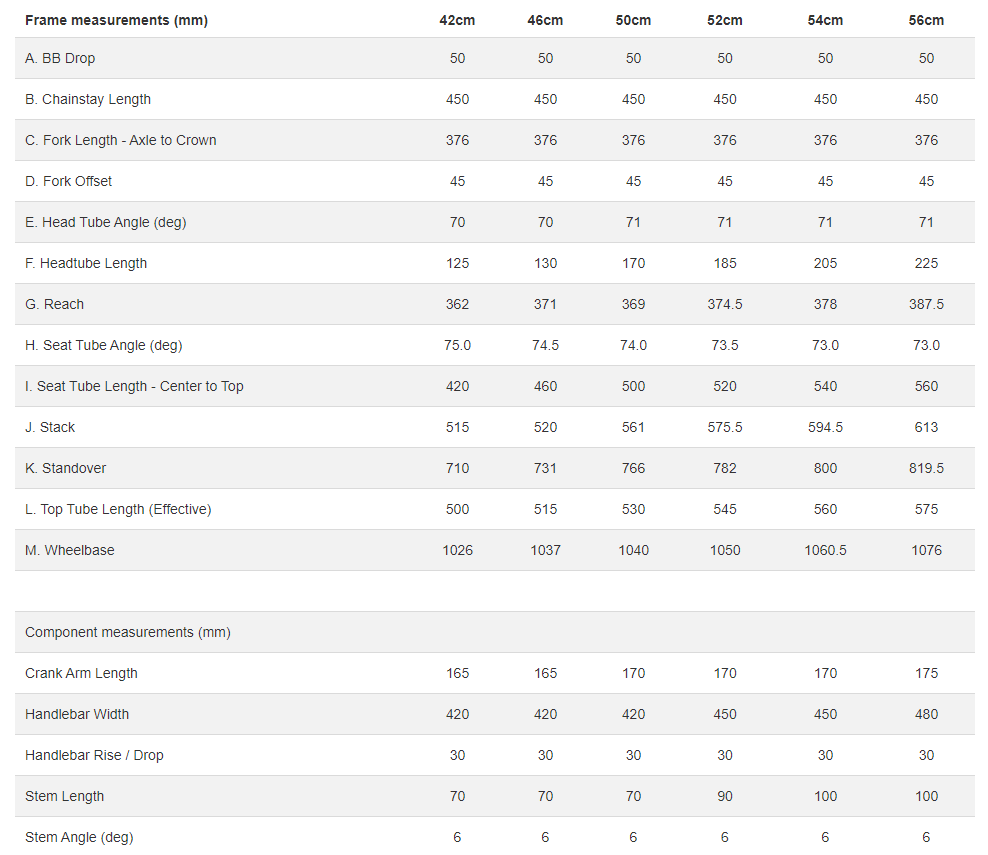This screenshot has width=988, height=855.
Task: Click the Stem Length value 90 for 52cm
Action: click(725, 796)
